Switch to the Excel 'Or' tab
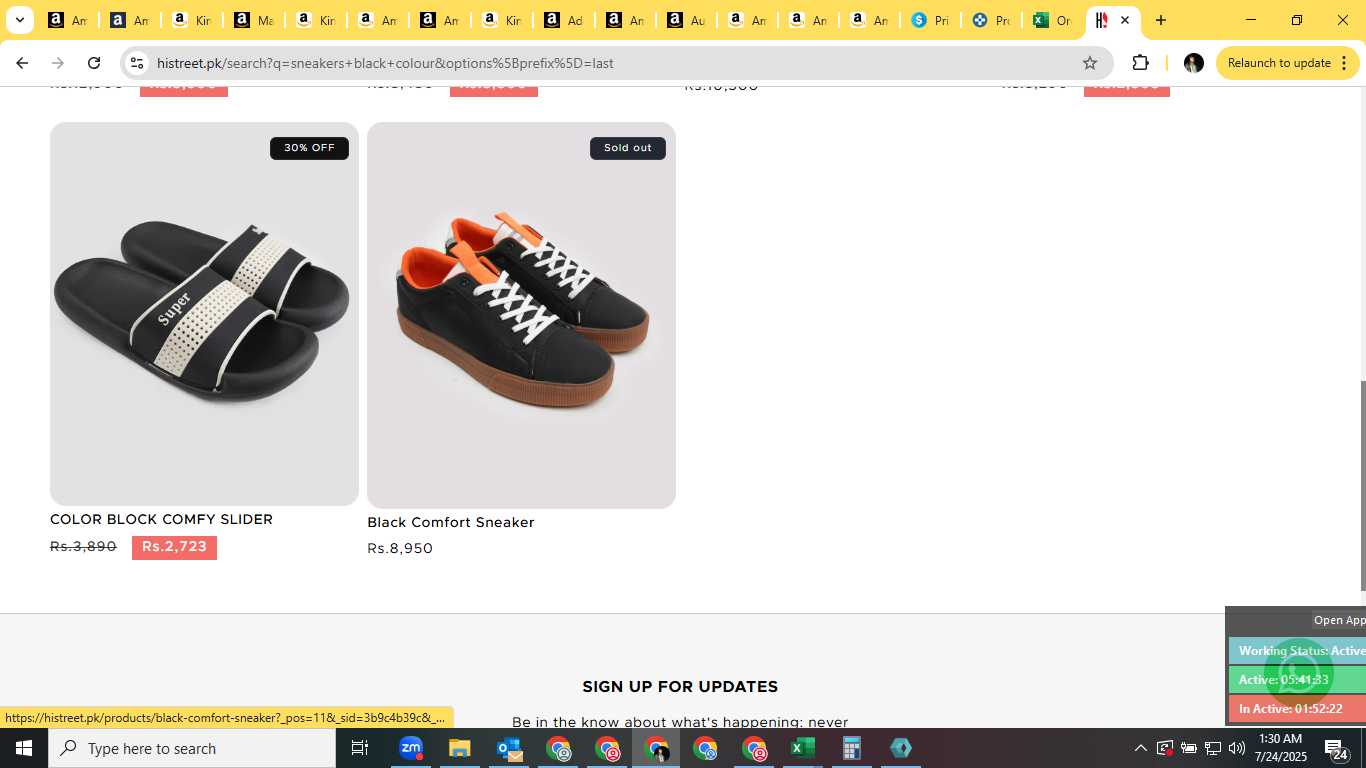Viewport: 1366px width, 768px height. [x=1052, y=20]
